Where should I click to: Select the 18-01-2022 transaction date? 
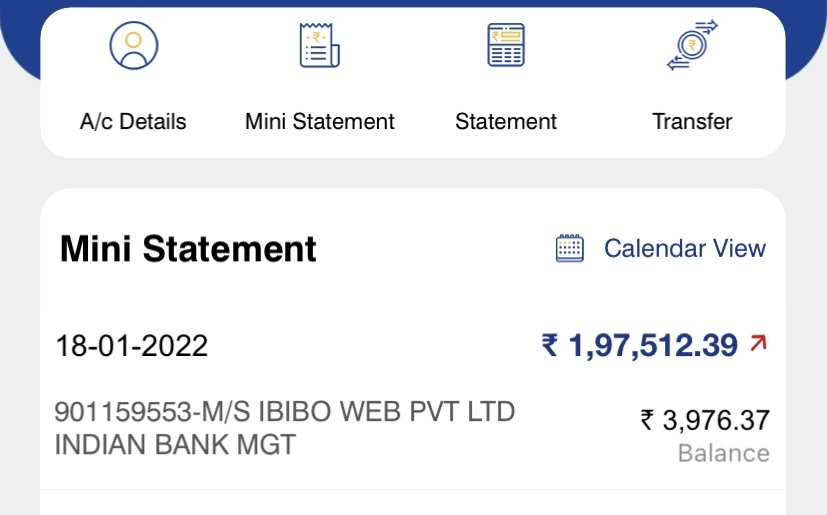(x=132, y=346)
